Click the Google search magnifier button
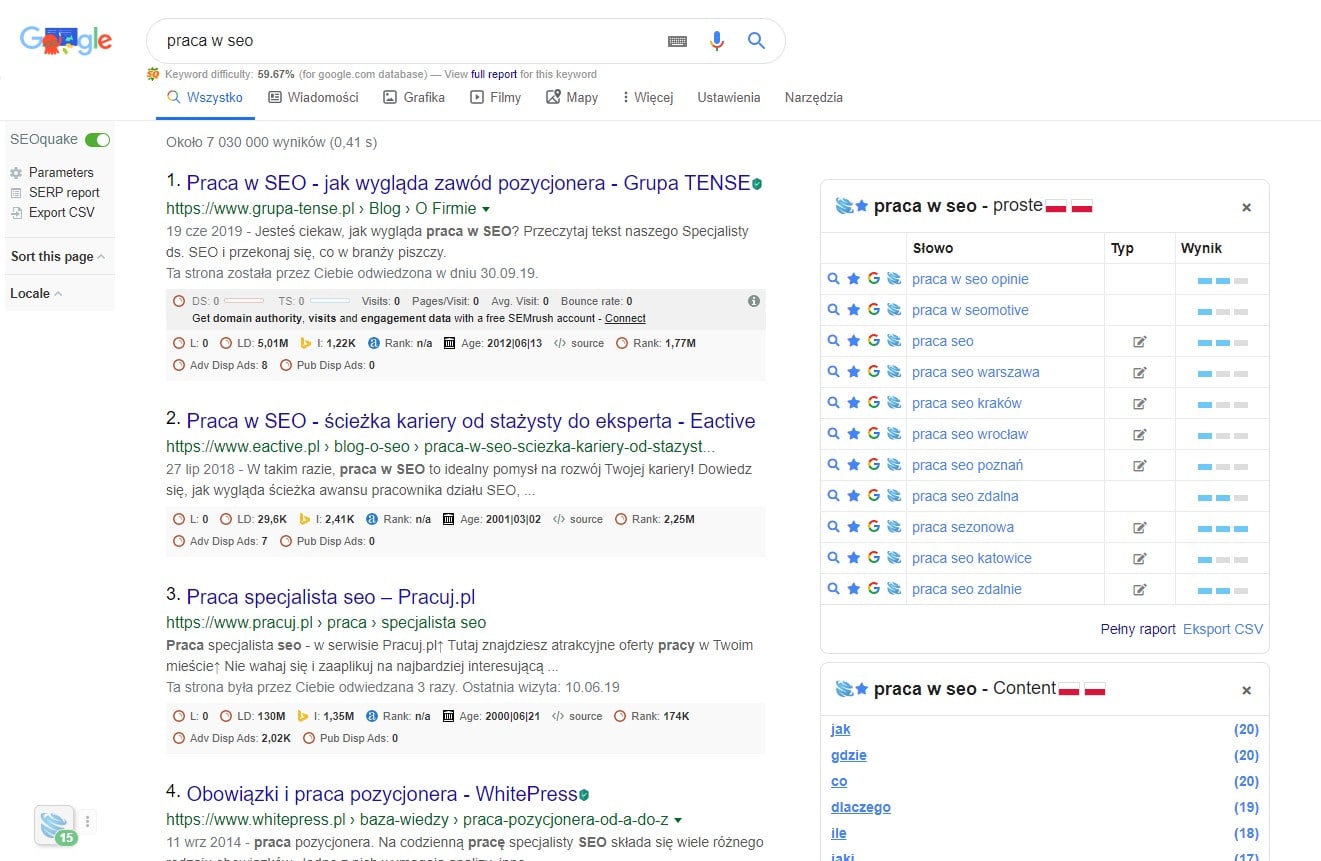This screenshot has height=861, width=1321. point(756,41)
